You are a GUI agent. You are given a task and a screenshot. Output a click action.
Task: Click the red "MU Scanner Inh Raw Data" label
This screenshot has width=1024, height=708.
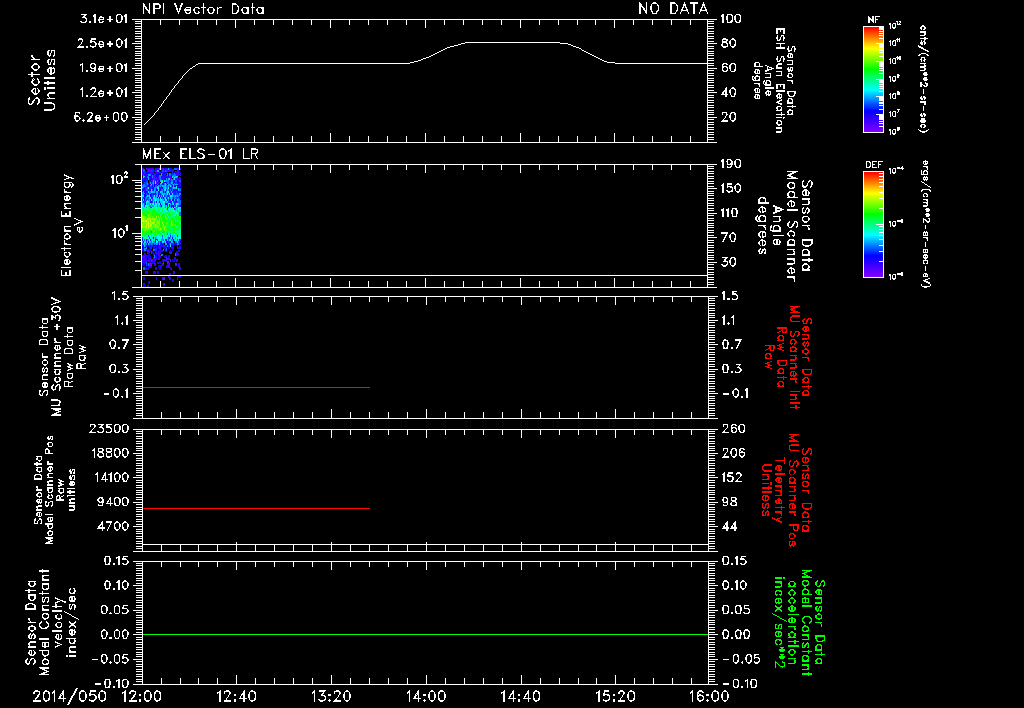(789, 357)
